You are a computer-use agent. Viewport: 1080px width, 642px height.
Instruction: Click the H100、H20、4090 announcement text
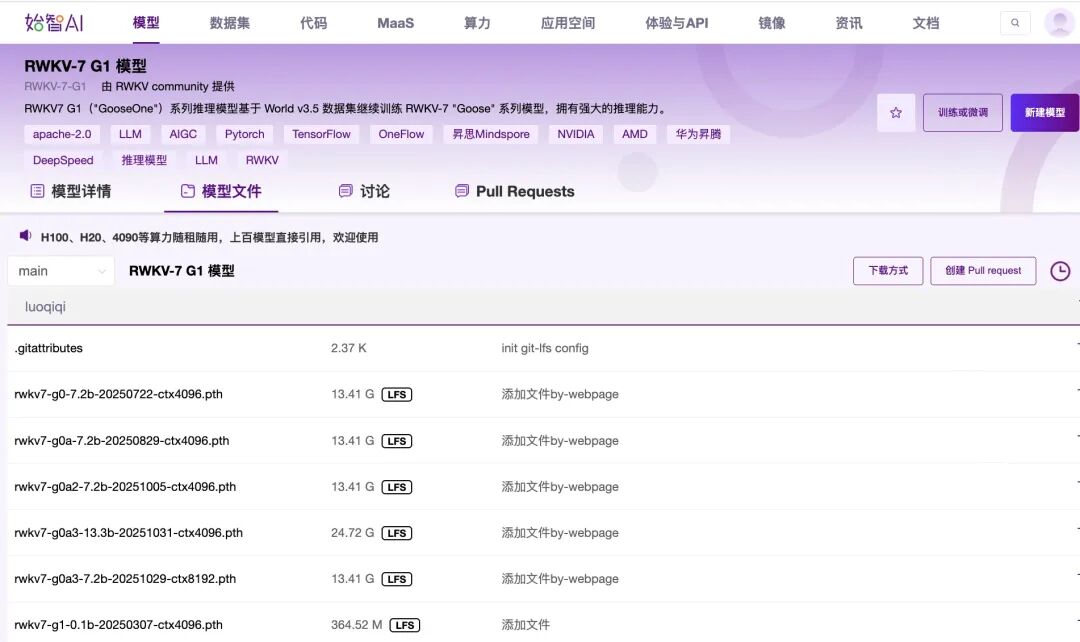click(x=209, y=238)
